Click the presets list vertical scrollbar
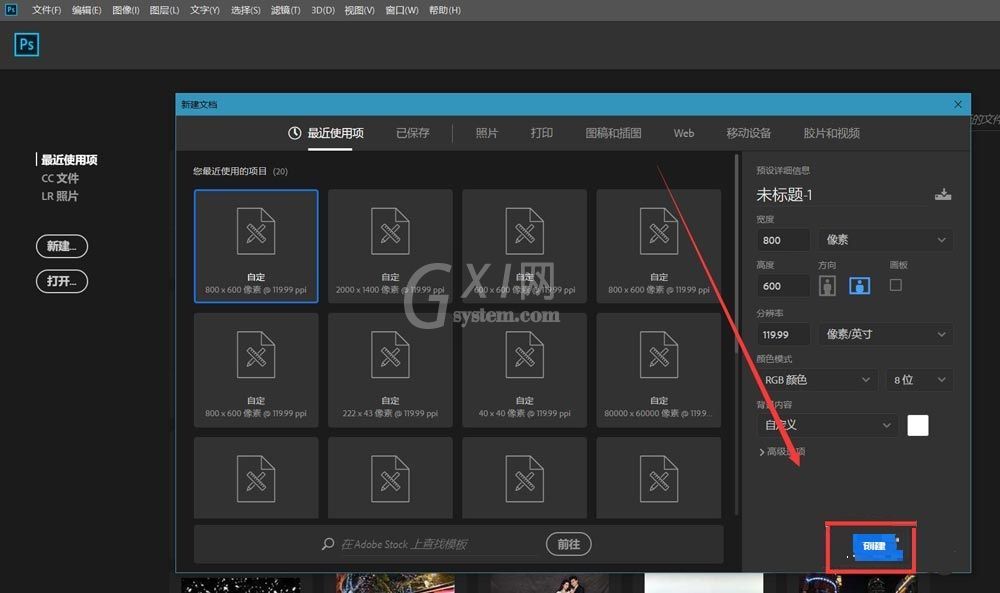 737,254
